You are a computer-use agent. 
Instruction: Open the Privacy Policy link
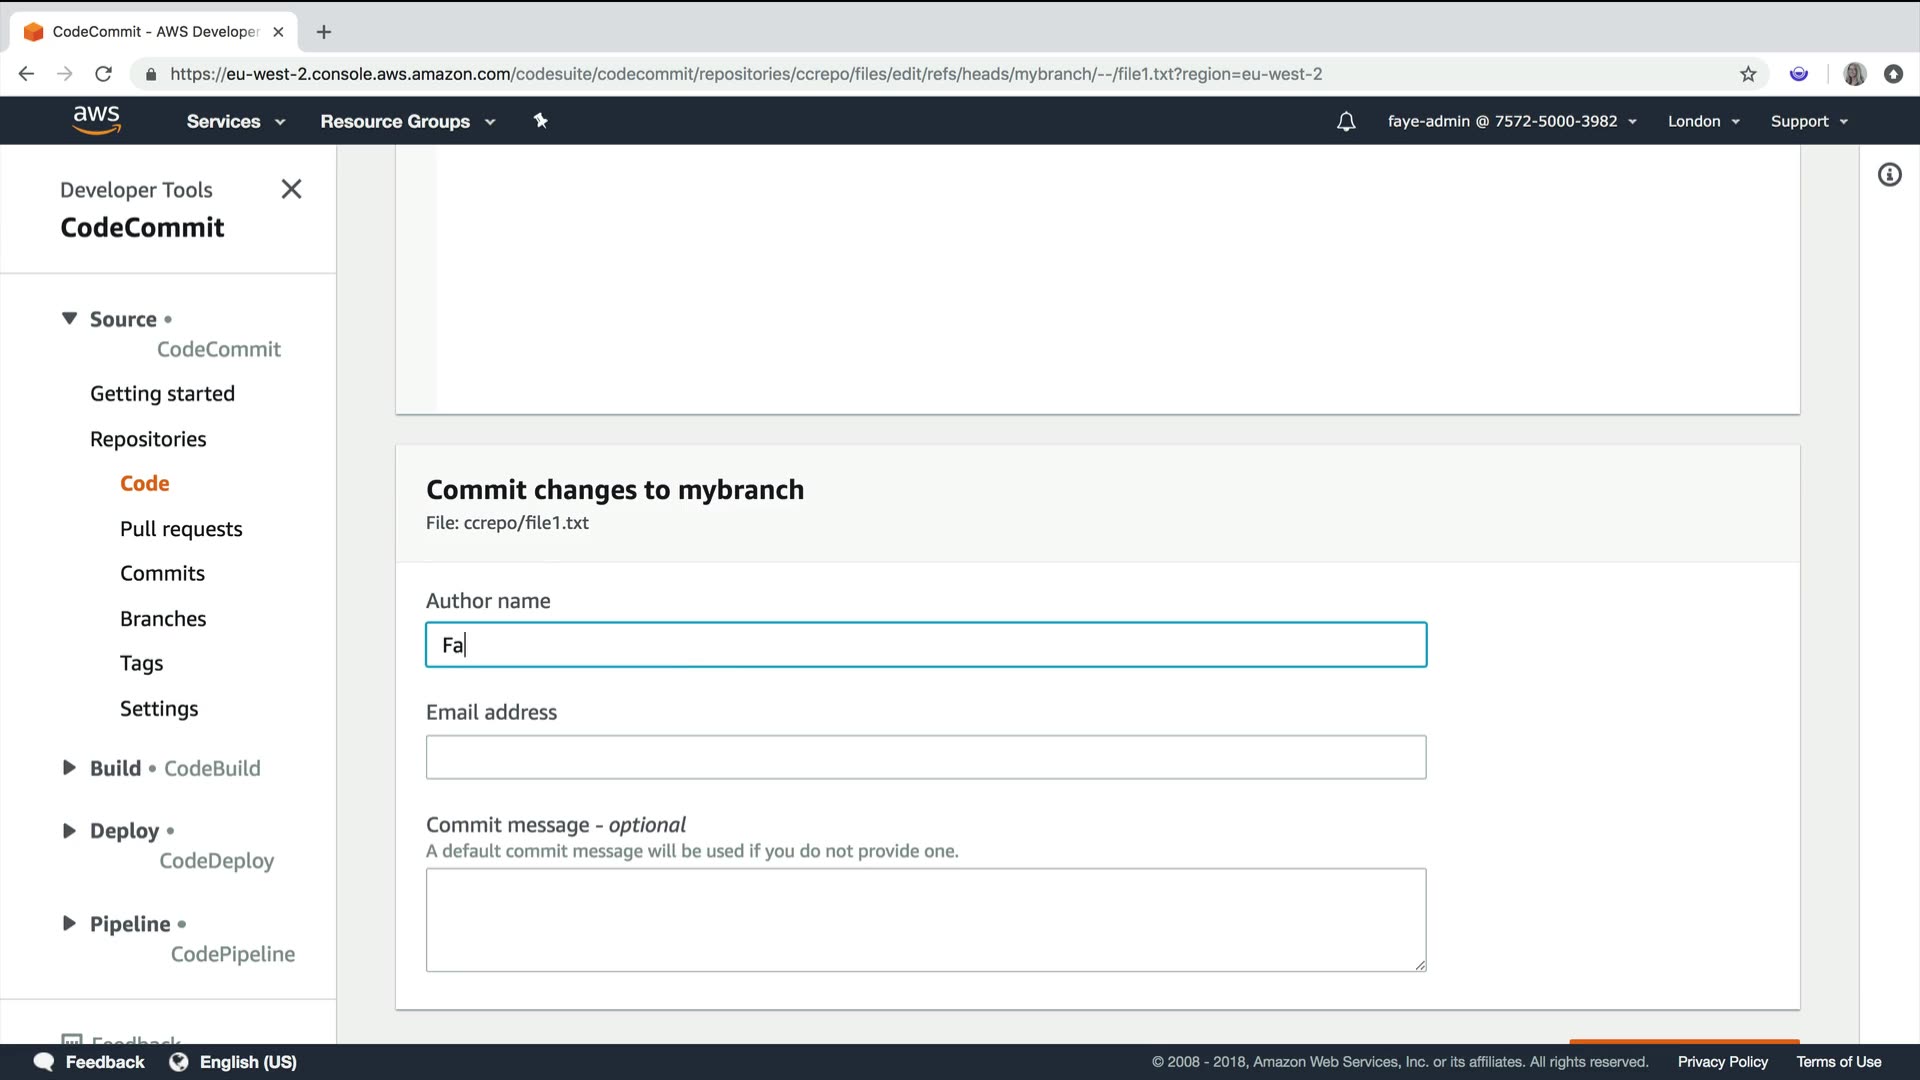coord(1722,1062)
